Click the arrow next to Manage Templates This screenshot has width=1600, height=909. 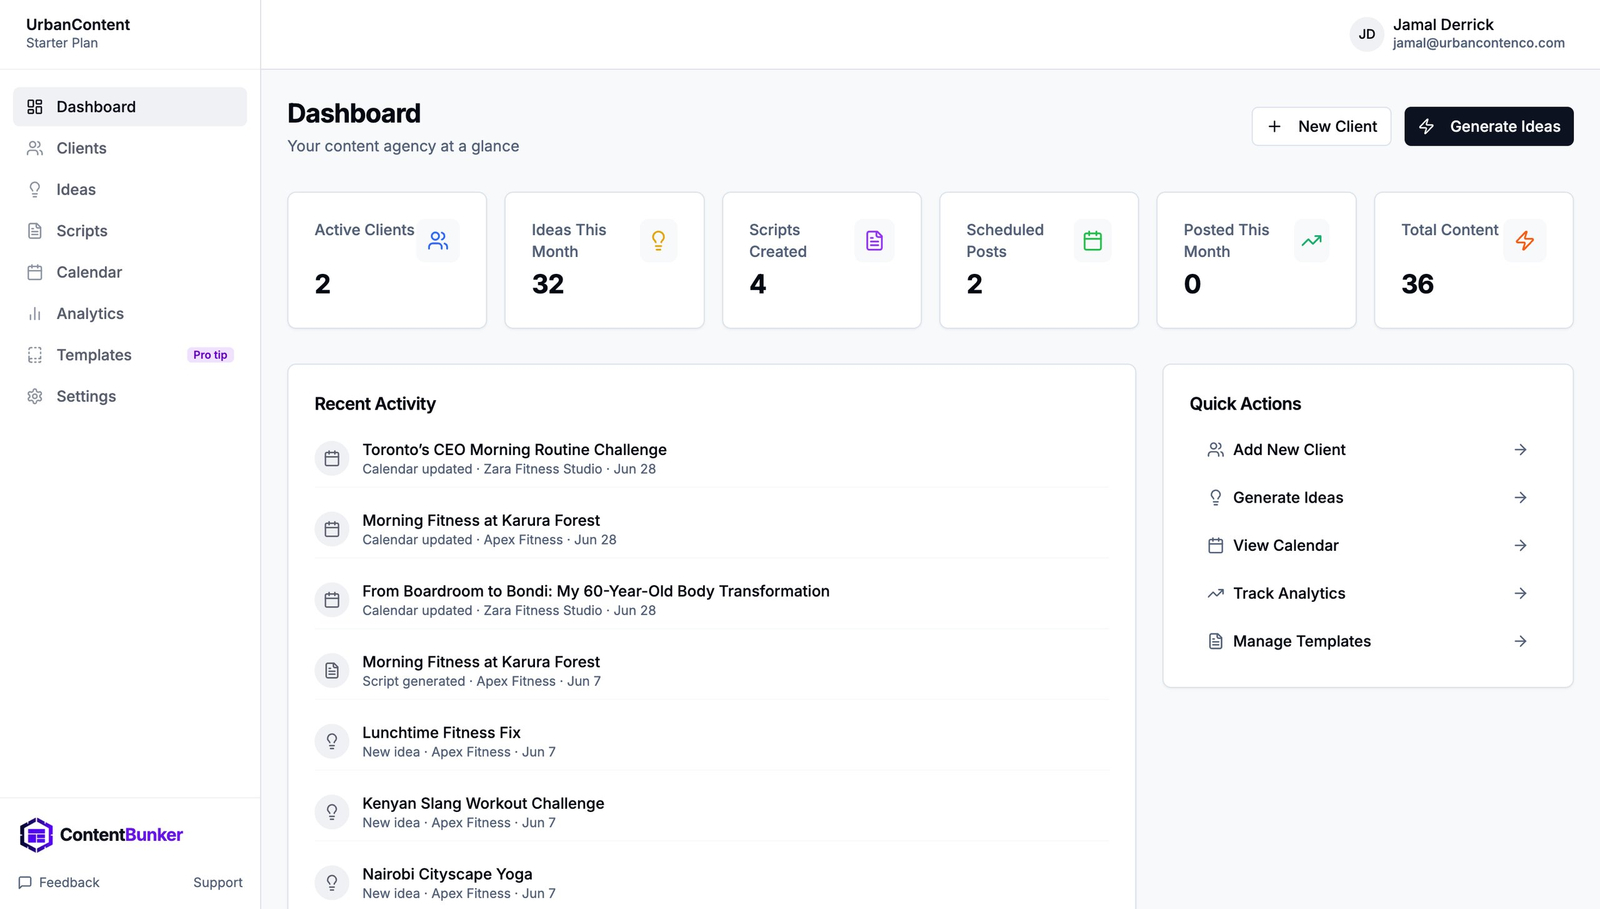coord(1520,642)
